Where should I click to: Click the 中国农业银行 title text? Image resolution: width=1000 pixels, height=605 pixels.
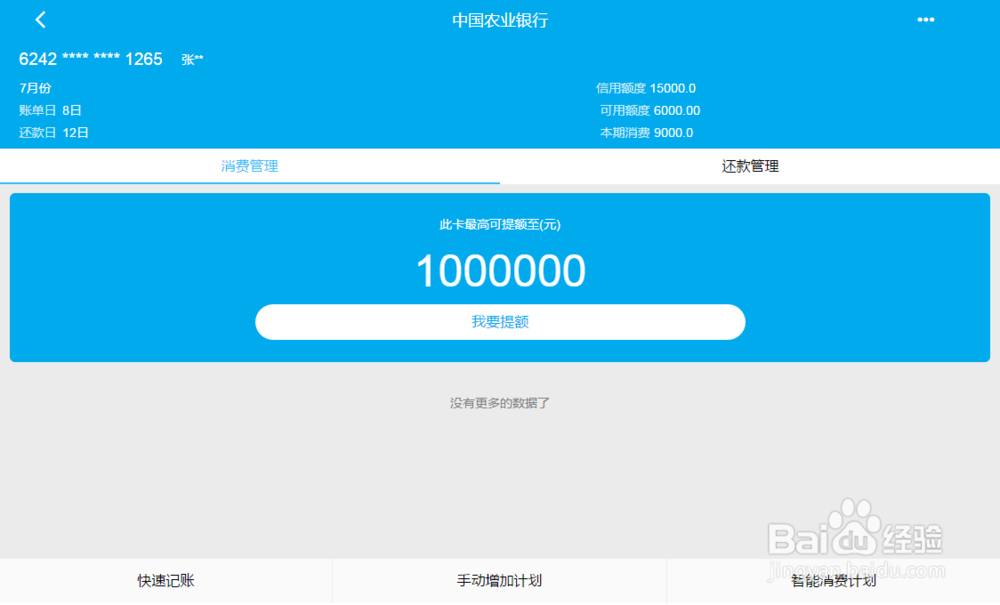click(x=500, y=20)
